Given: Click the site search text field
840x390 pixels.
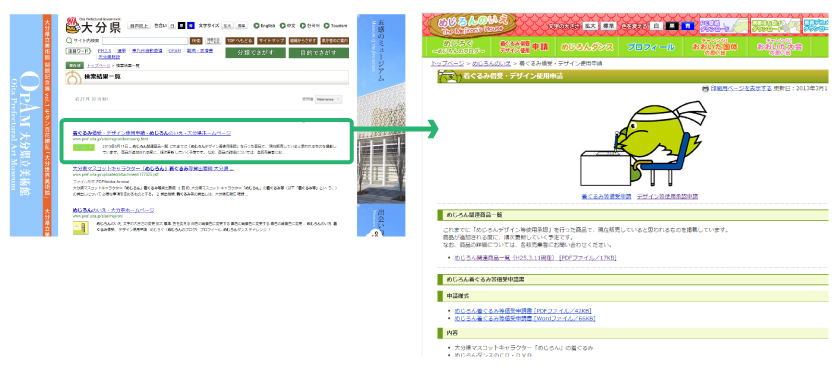Looking at the screenshot, I should [145, 40].
